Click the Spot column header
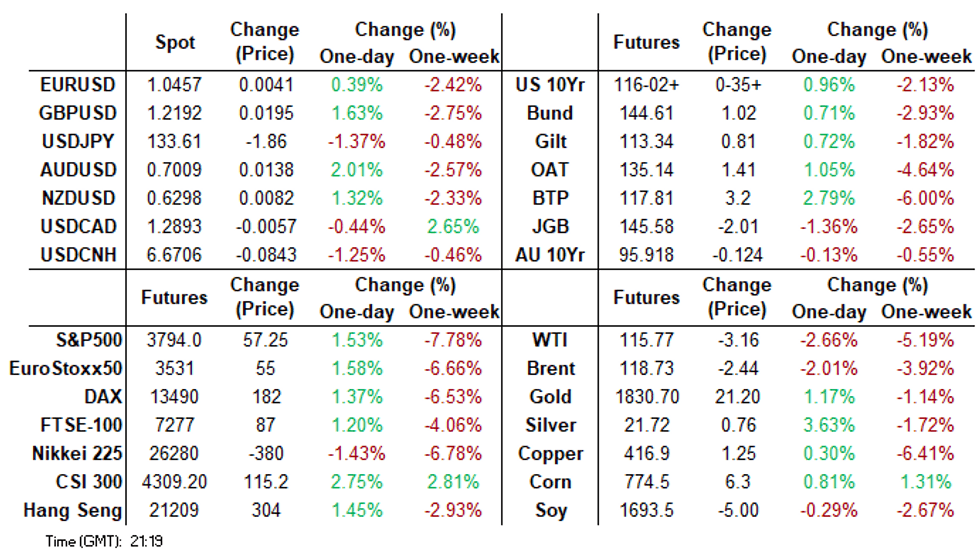This screenshot has height=560, width=980. [176, 43]
